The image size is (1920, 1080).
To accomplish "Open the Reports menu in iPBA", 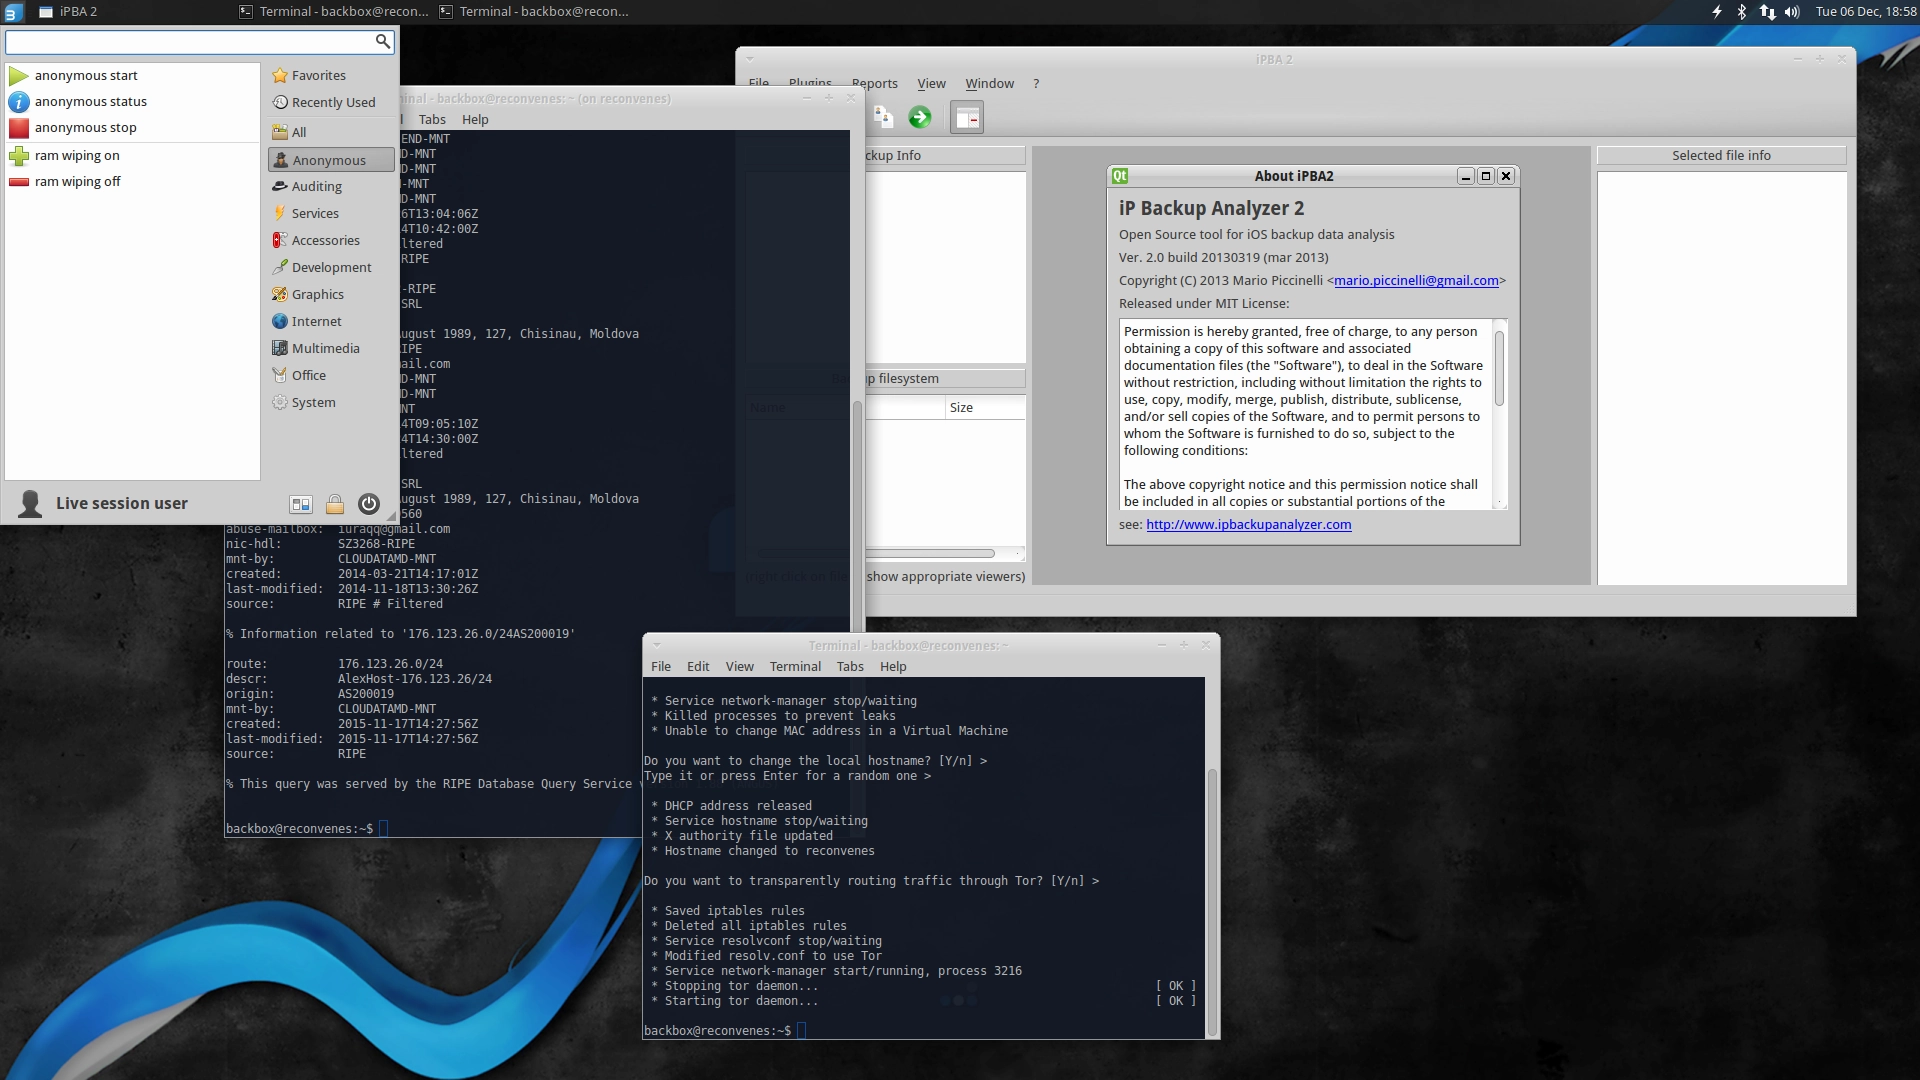I will pyautogui.click(x=874, y=83).
